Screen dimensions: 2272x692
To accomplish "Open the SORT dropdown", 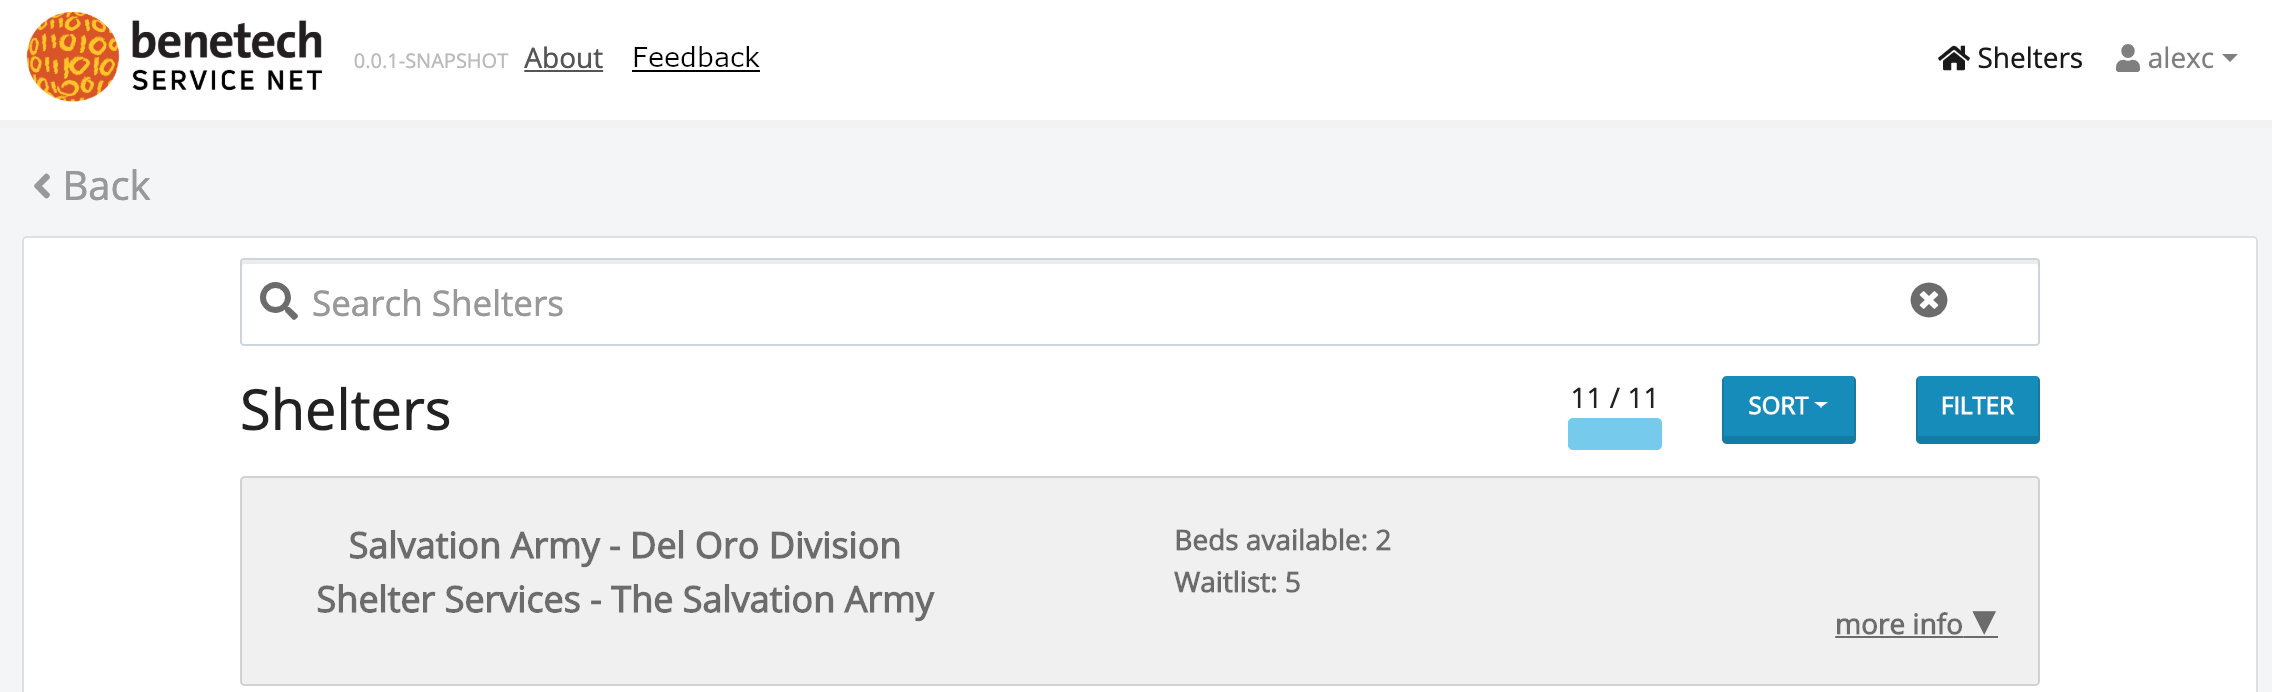I will [1788, 408].
